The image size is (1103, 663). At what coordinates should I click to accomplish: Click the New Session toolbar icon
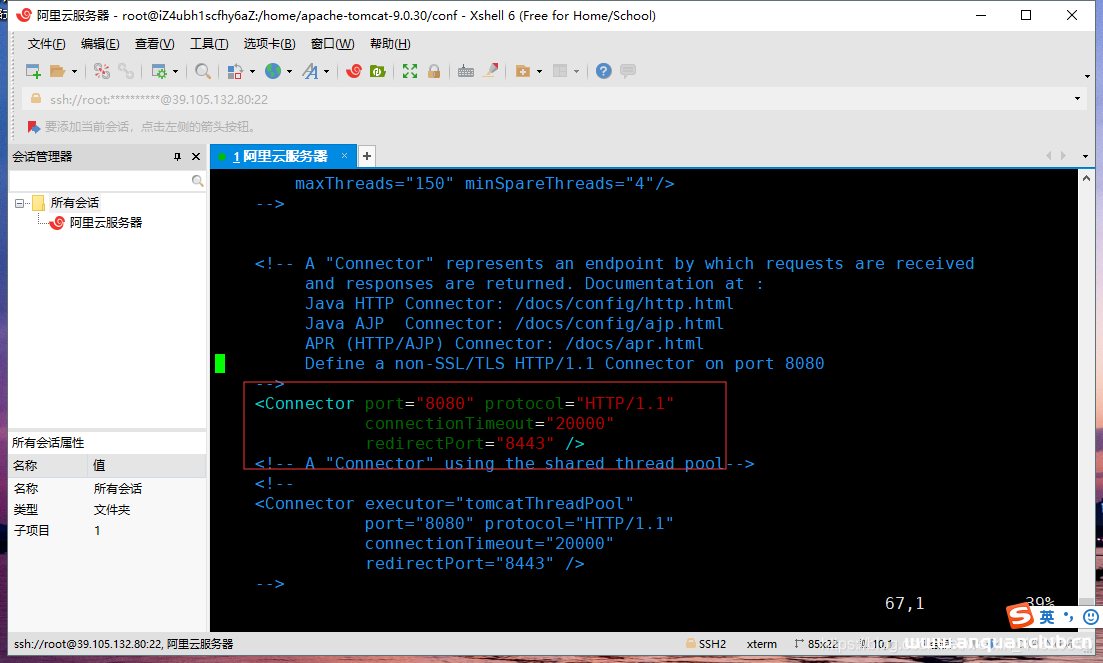click(x=33, y=71)
